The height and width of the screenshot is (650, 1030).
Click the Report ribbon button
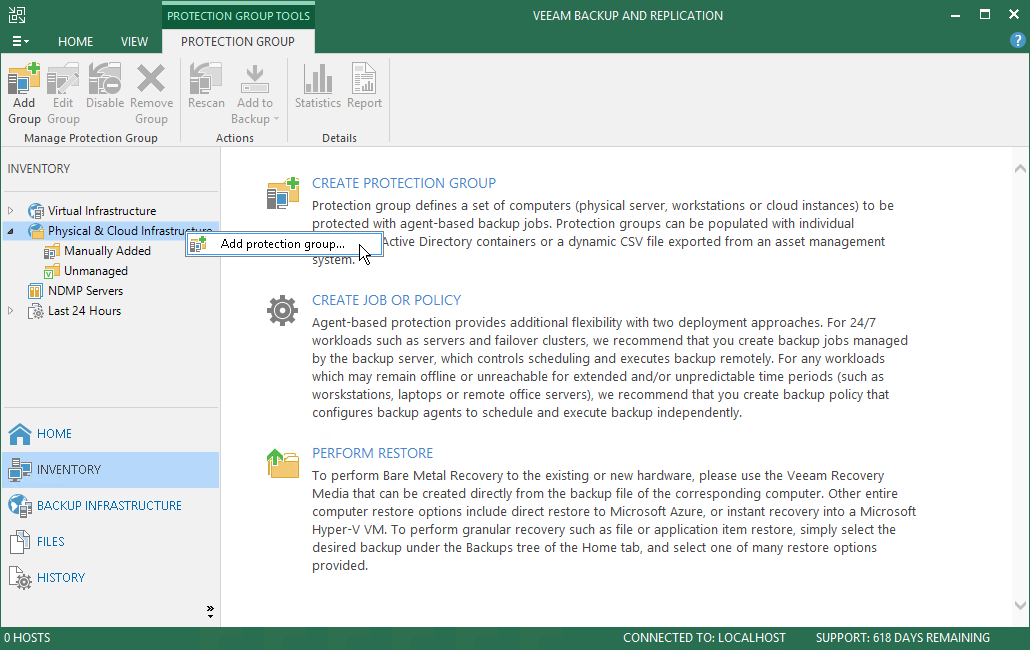(x=364, y=86)
